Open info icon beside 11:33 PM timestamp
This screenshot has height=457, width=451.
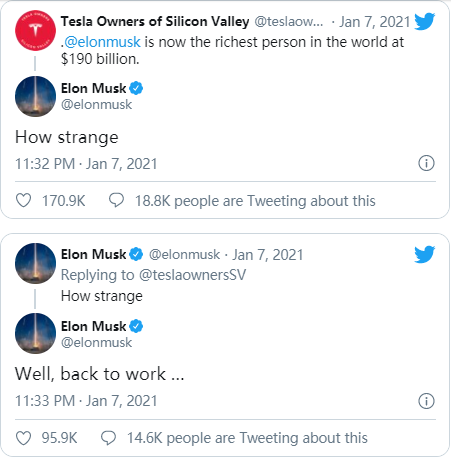coord(426,401)
